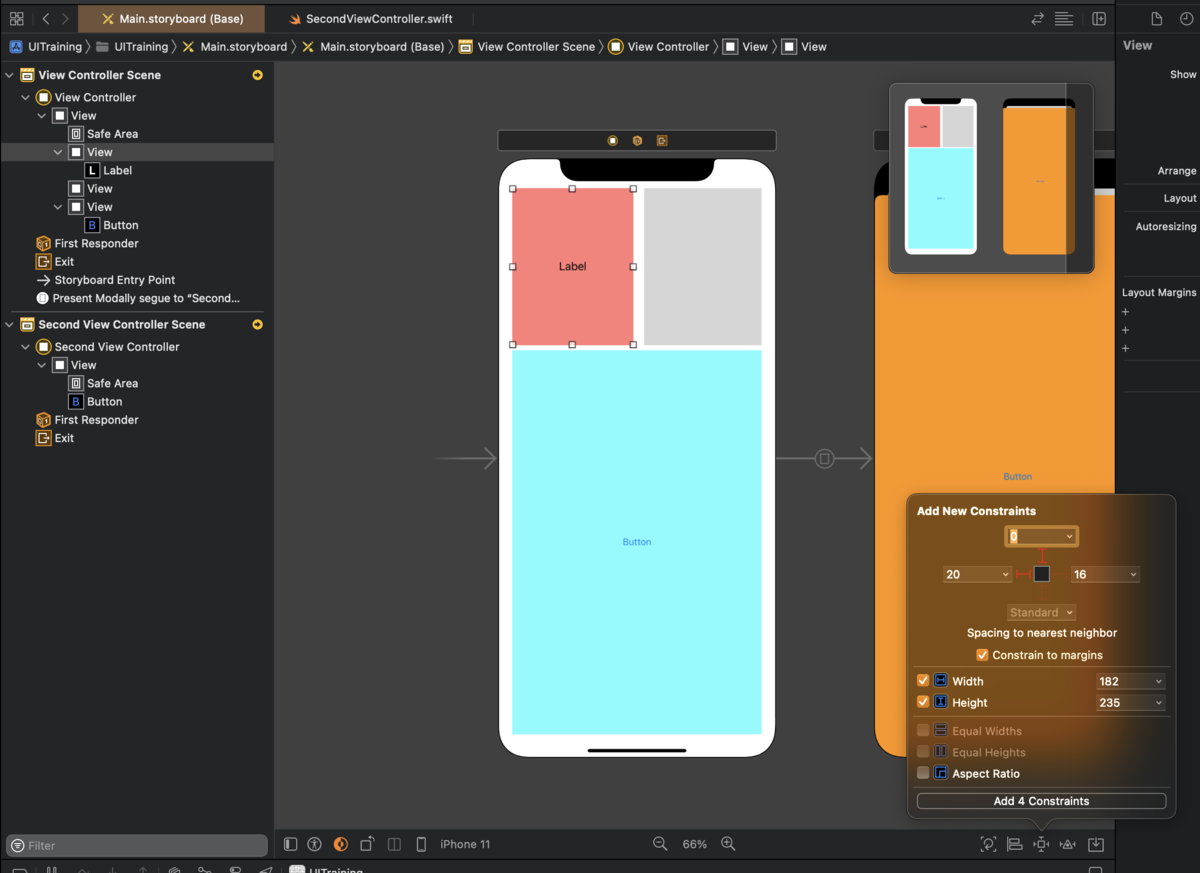1200x873 pixels.
Task: Open the editor options lines icon
Action: click(1064, 19)
